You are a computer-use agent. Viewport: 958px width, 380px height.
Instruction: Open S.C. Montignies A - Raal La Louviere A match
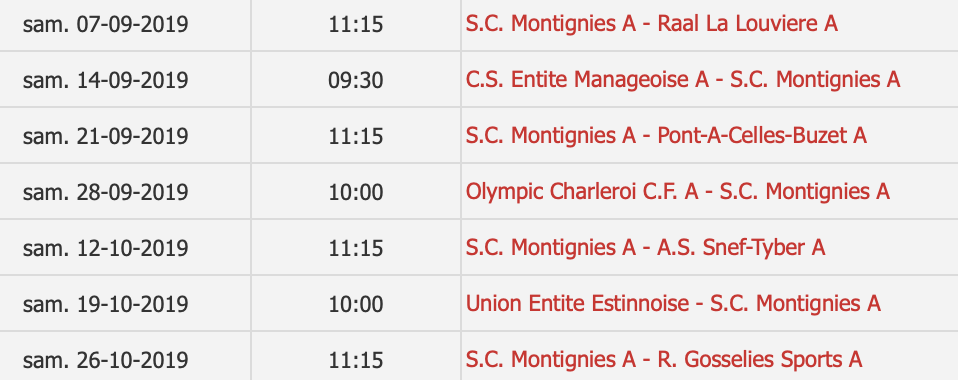[651, 24]
